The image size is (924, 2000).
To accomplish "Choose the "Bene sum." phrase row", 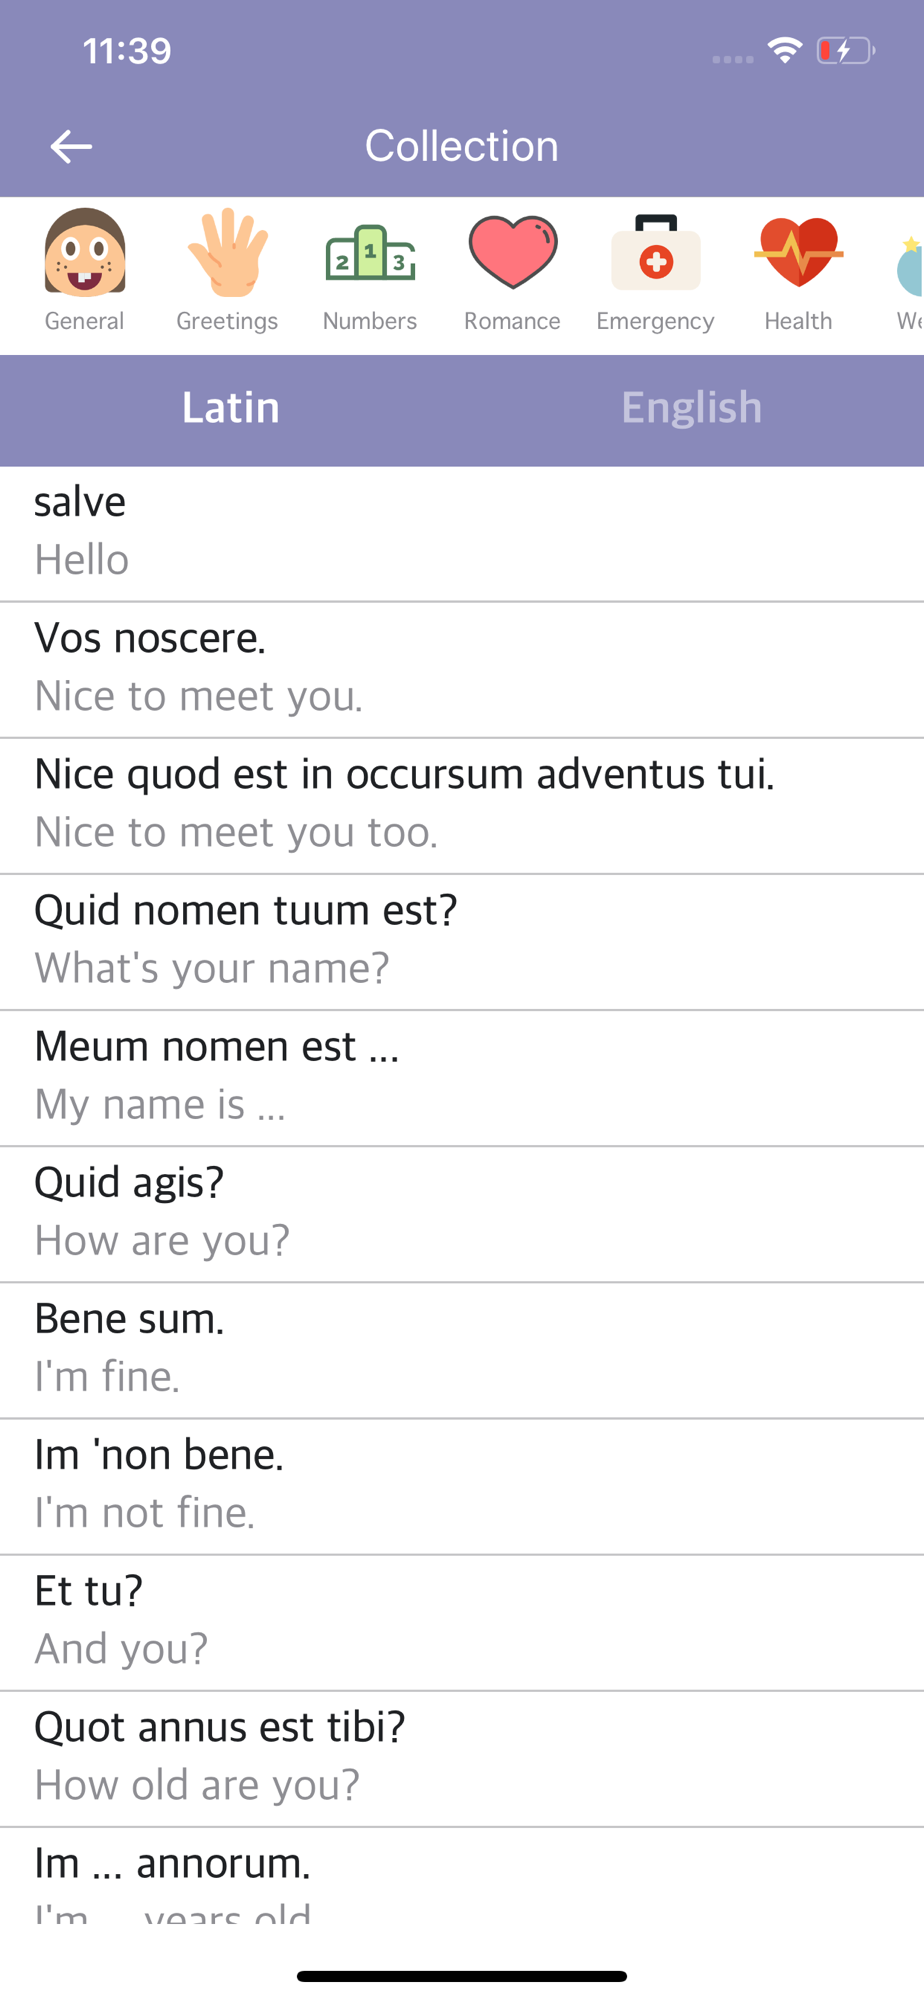I will [x=462, y=1348].
